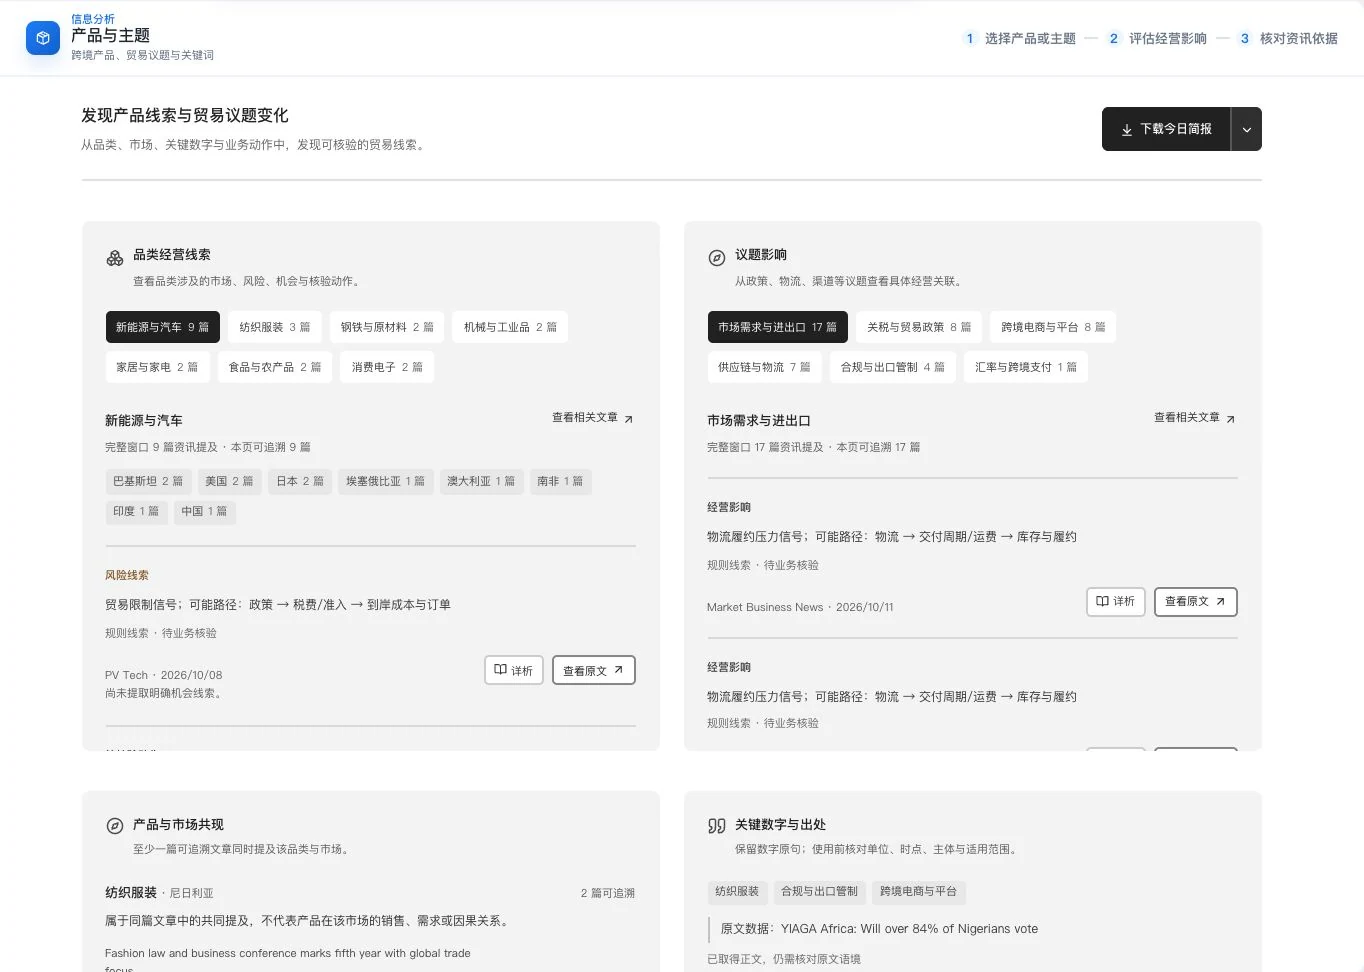Select the 汇率与跨境支付 topic chip
Image resolution: width=1364 pixels, height=972 pixels.
[x=1026, y=367]
